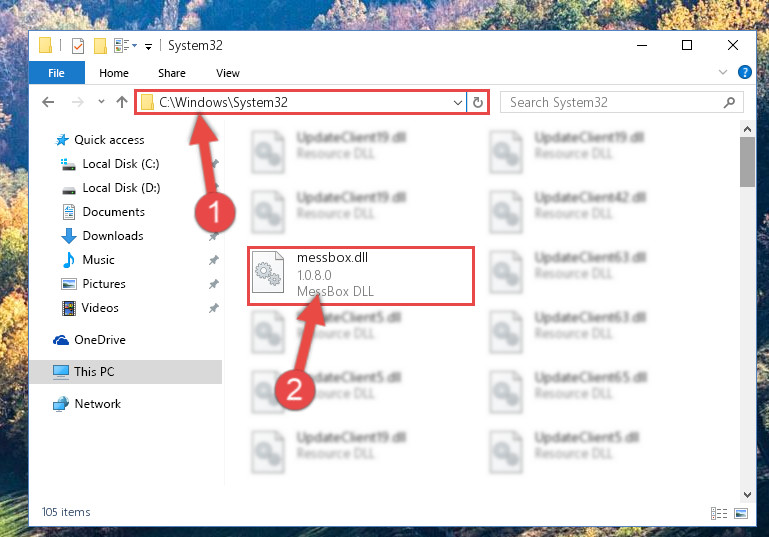This screenshot has width=769, height=537.
Task: Open Pictures folder in sidebar
Action: point(103,284)
